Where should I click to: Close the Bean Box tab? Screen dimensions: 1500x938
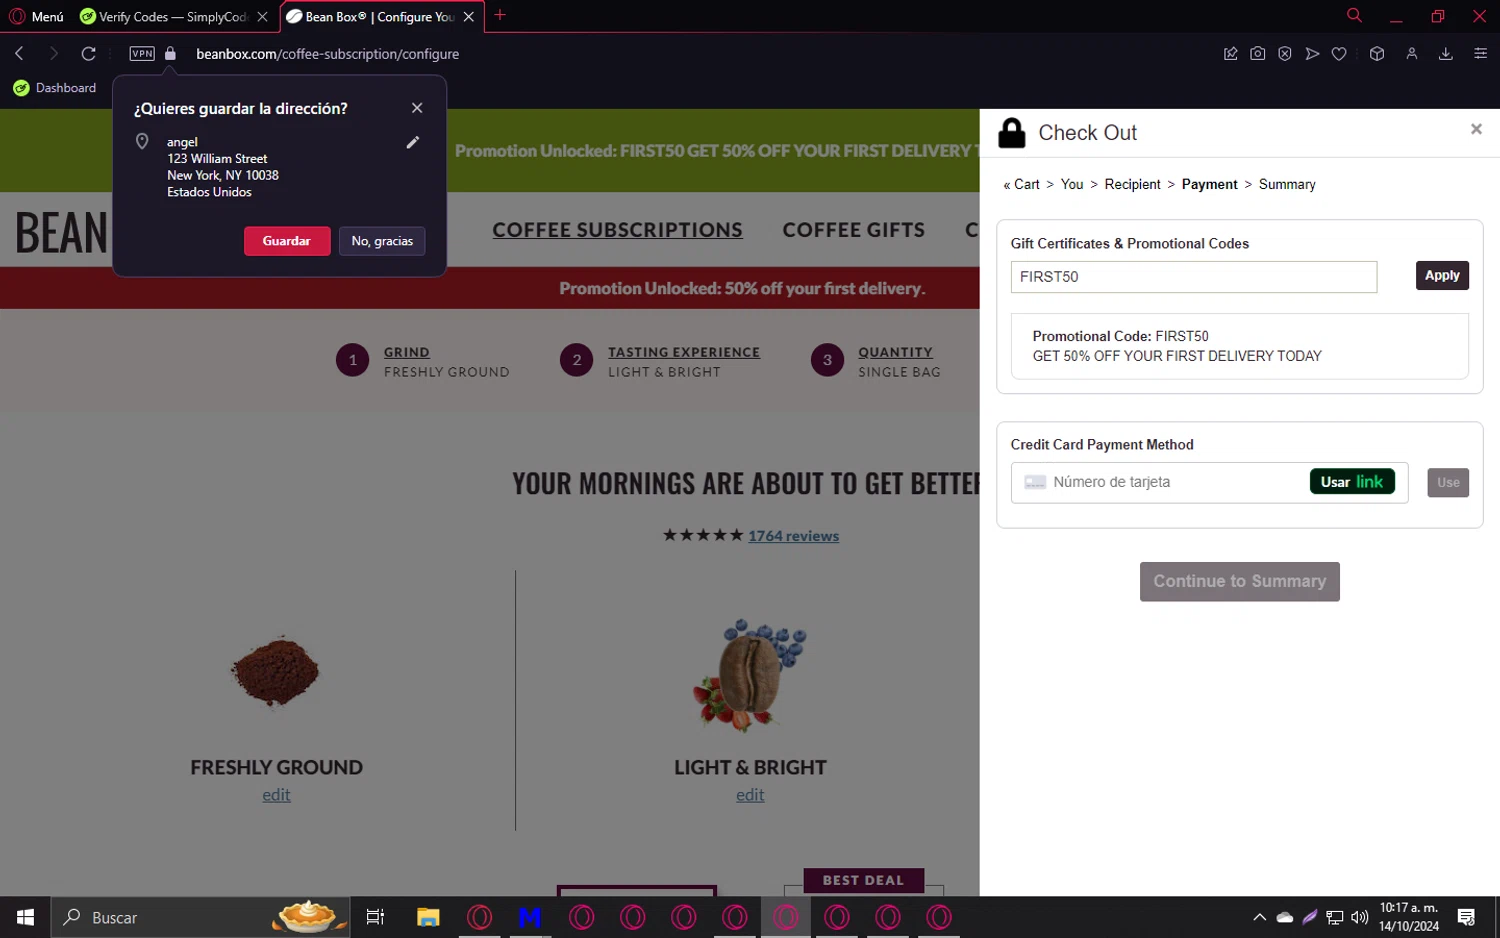coord(468,17)
